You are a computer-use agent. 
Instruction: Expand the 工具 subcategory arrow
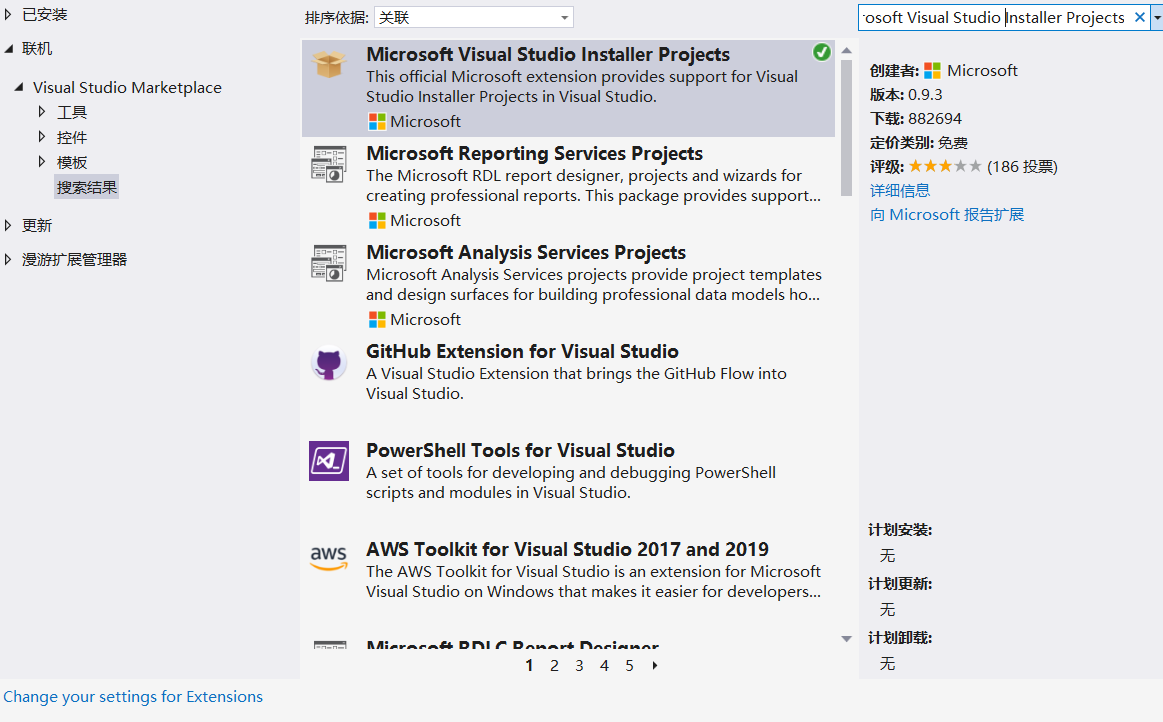42,112
